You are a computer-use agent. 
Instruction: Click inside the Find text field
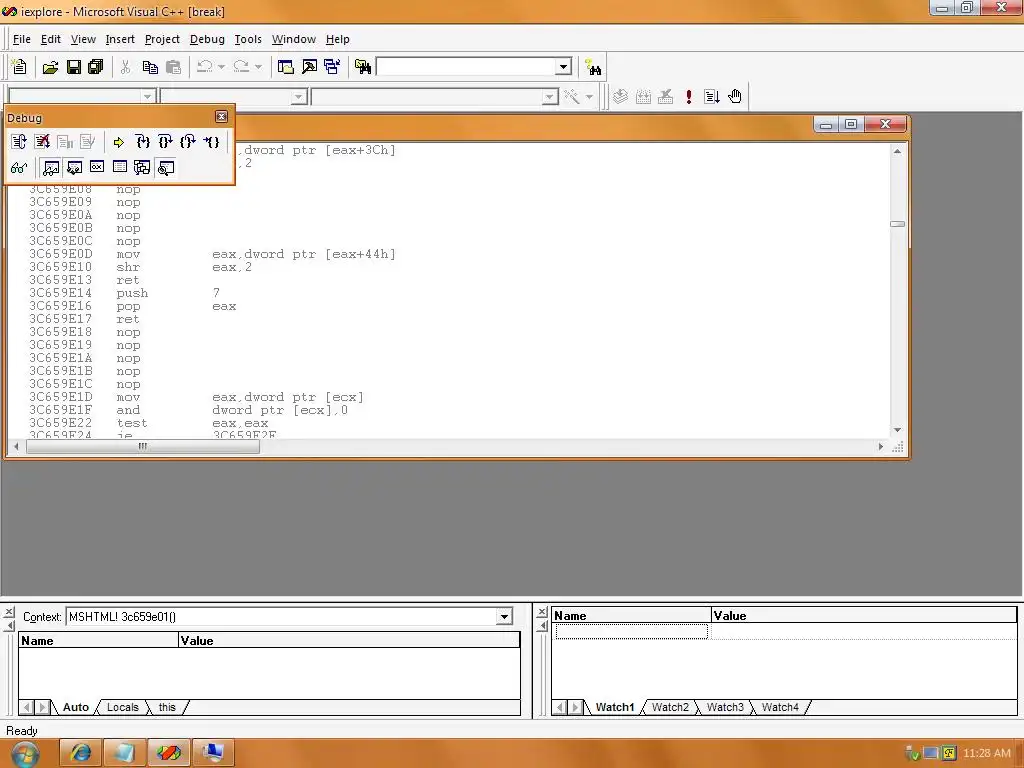click(x=466, y=67)
